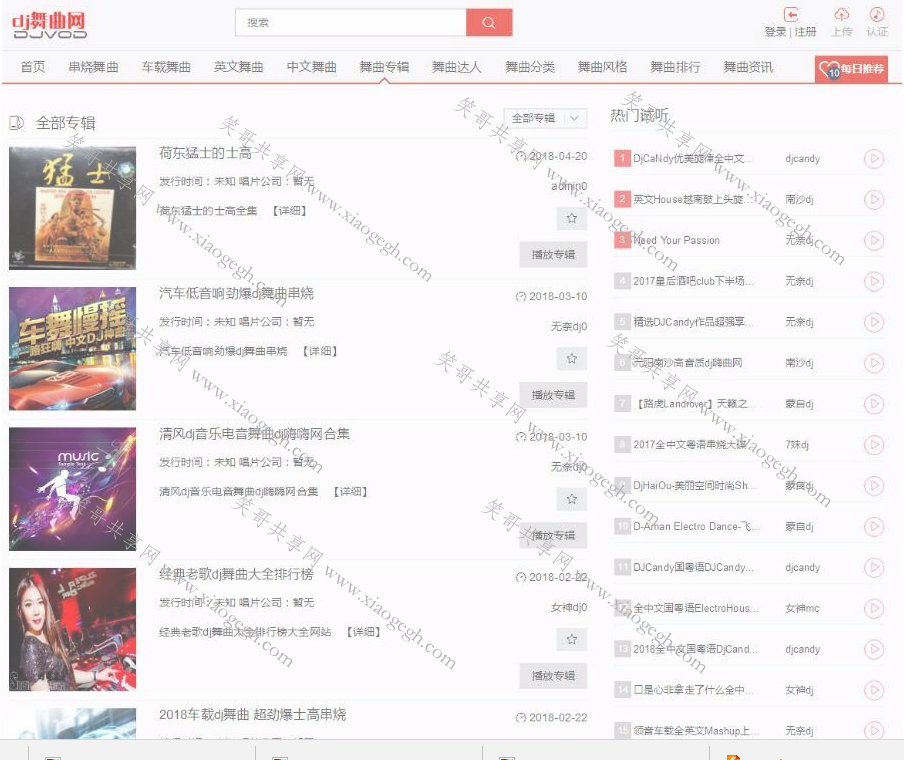Open 详细 link for 经典老歌dj舞曲大全排行榜

coord(363,632)
